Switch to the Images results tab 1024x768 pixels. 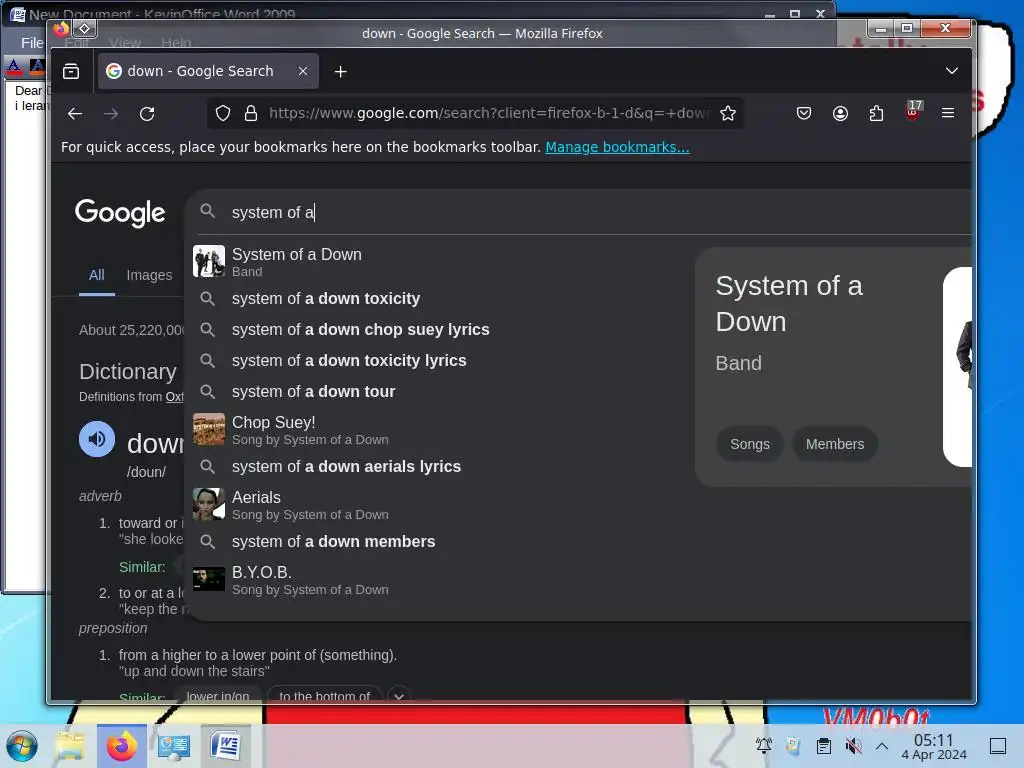tap(149, 275)
